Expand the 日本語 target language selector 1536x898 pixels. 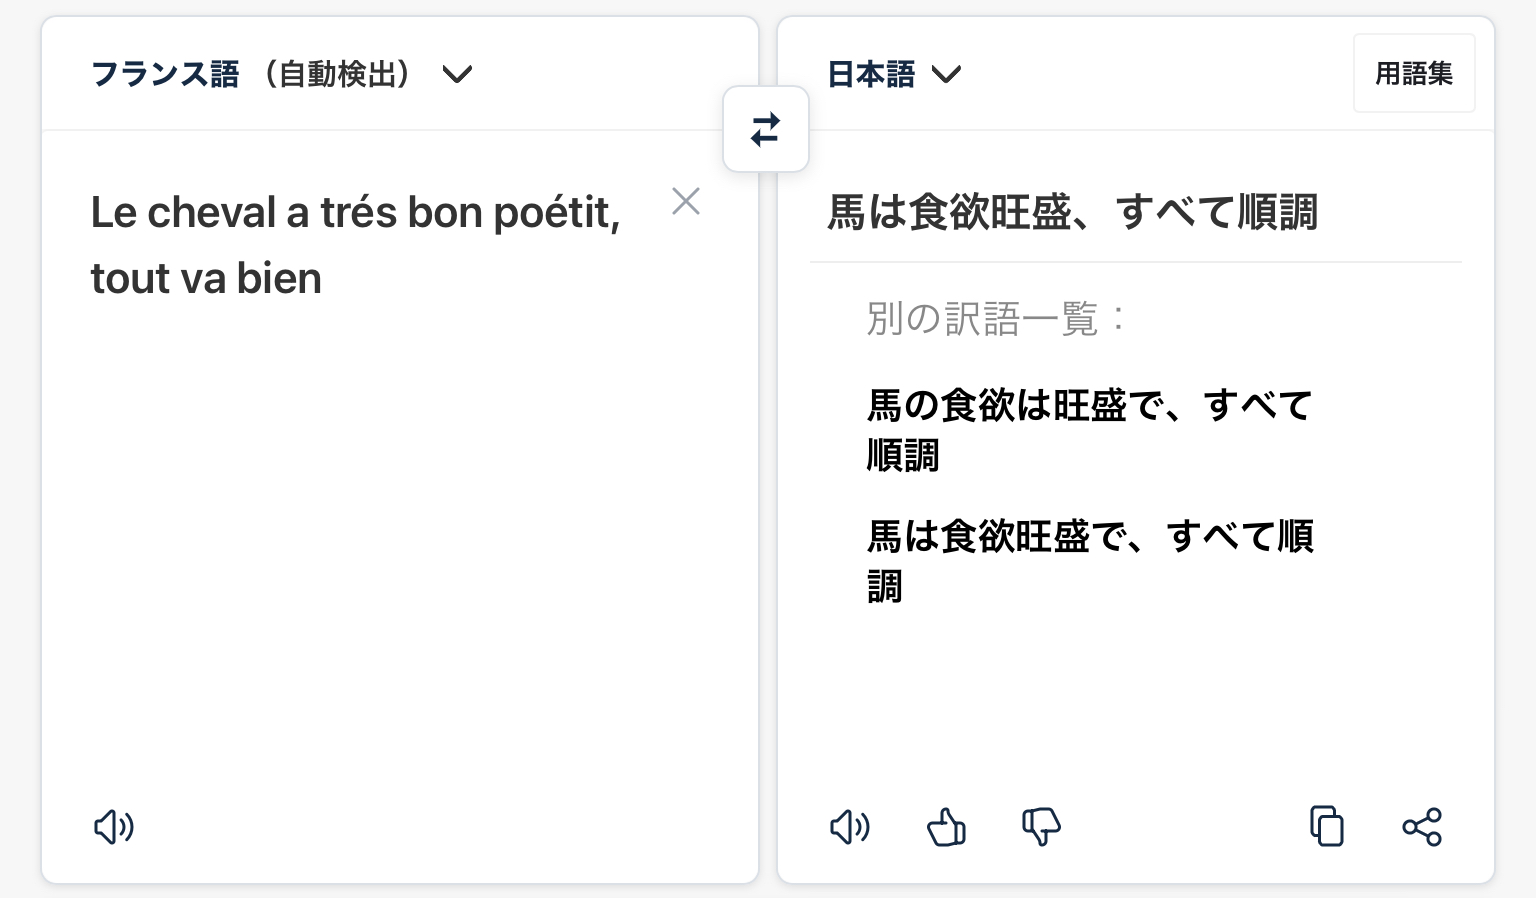tap(894, 74)
